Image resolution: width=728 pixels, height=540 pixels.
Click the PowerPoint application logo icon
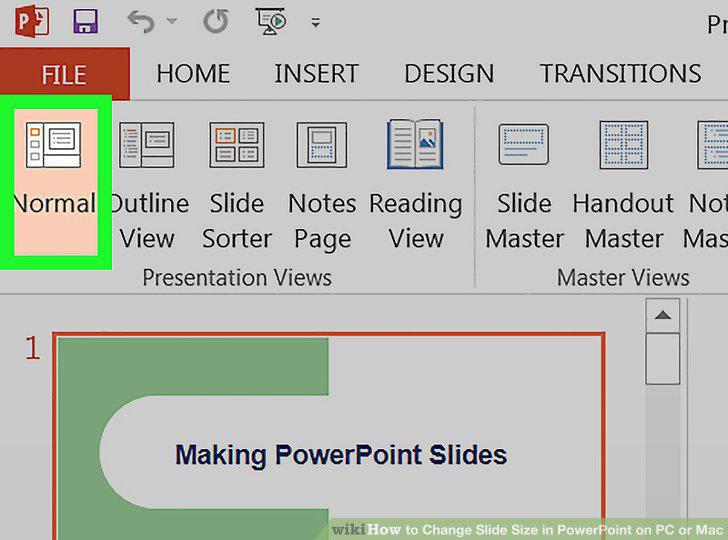32,21
